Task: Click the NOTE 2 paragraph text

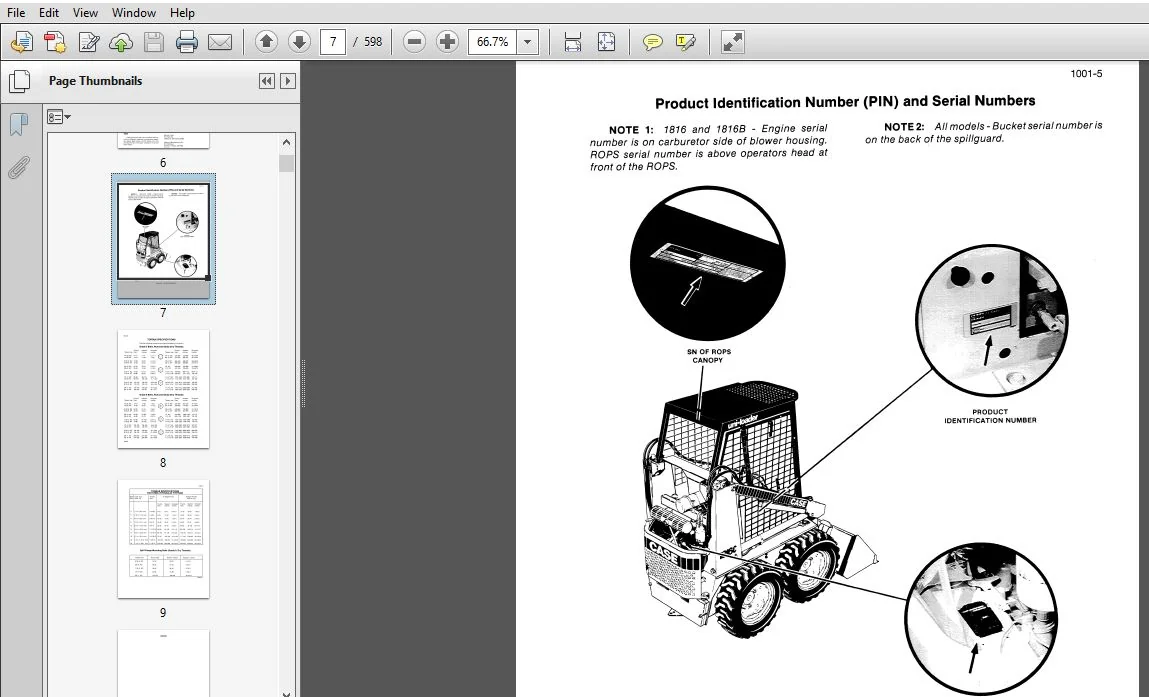Action: pyautogui.click(x=983, y=132)
